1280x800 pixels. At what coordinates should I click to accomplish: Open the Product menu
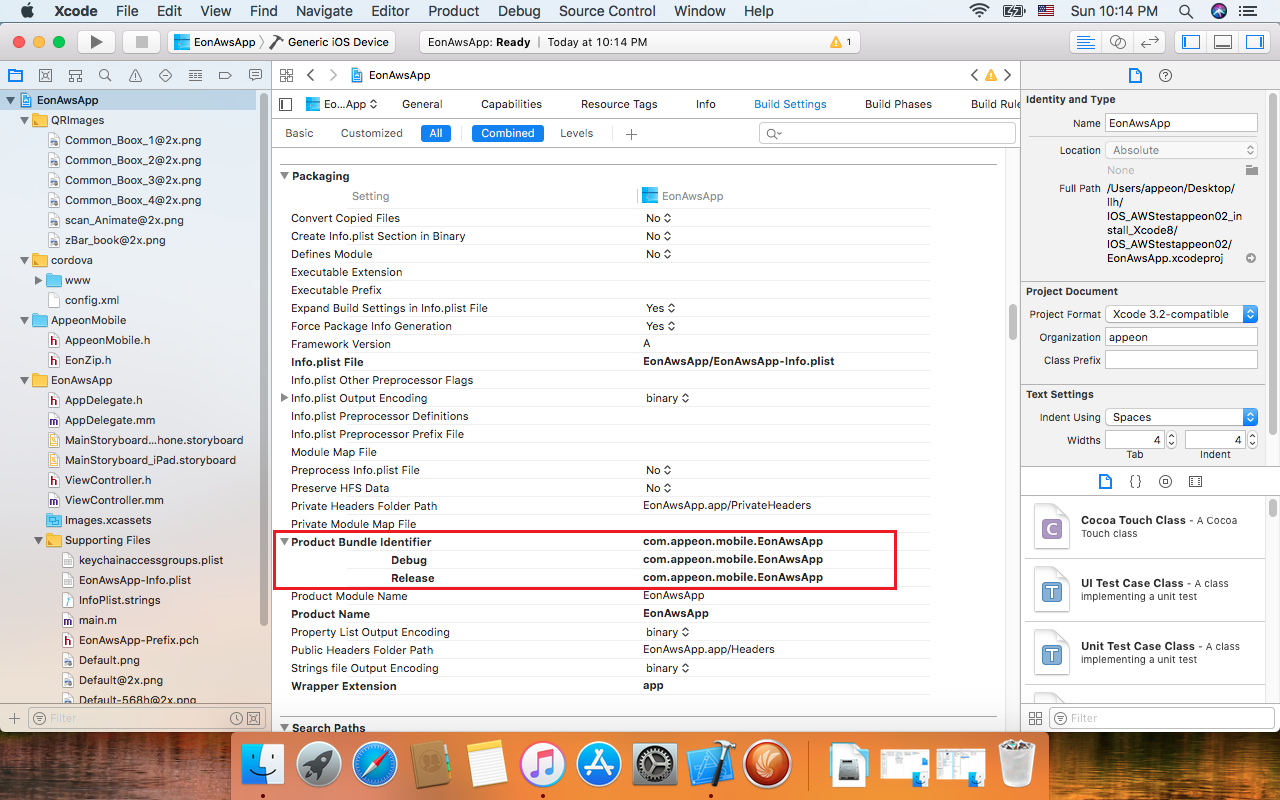[454, 11]
